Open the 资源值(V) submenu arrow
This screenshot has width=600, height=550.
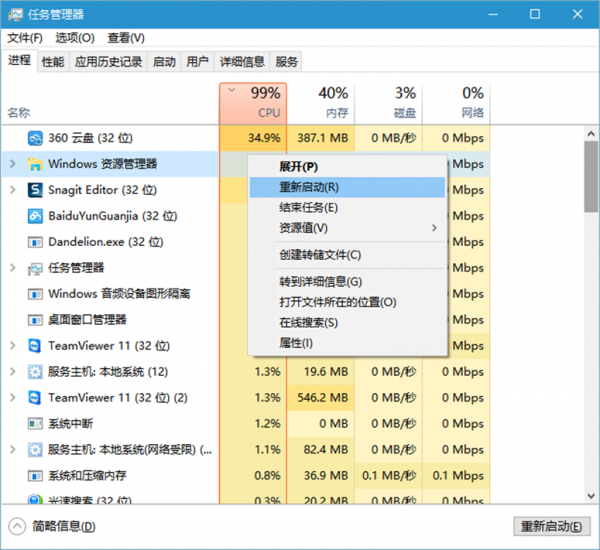coord(434,228)
